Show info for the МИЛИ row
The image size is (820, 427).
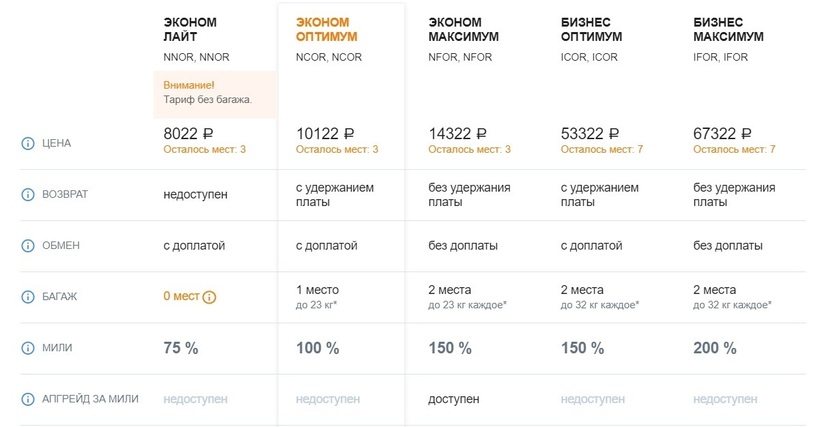pyautogui.click(x=27, y=348)
